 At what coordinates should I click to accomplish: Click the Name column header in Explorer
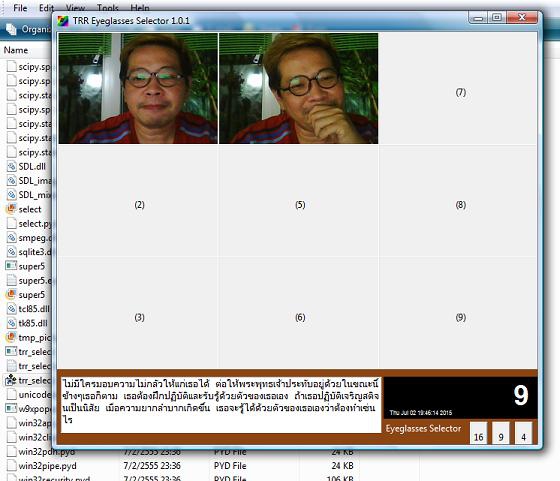coord(16,50)
